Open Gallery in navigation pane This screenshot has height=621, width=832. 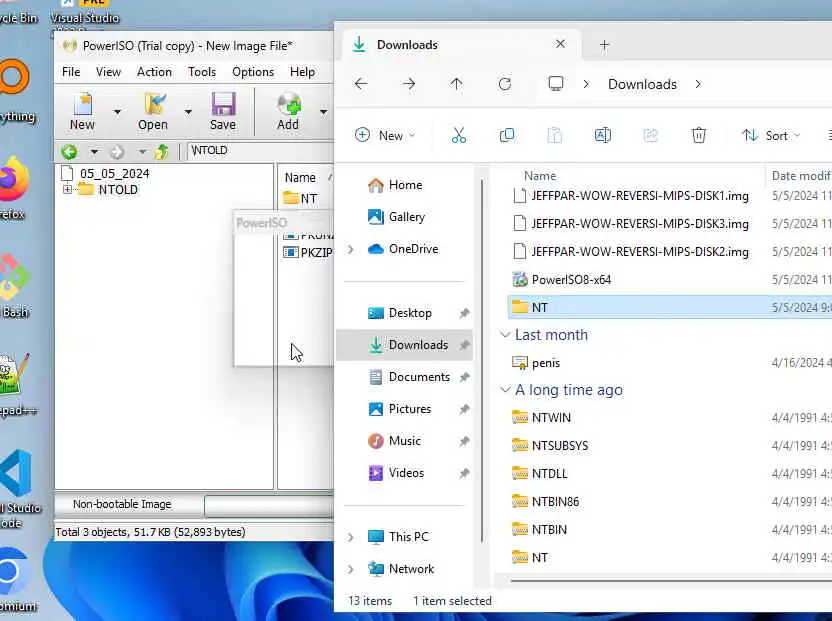point(406,217)
